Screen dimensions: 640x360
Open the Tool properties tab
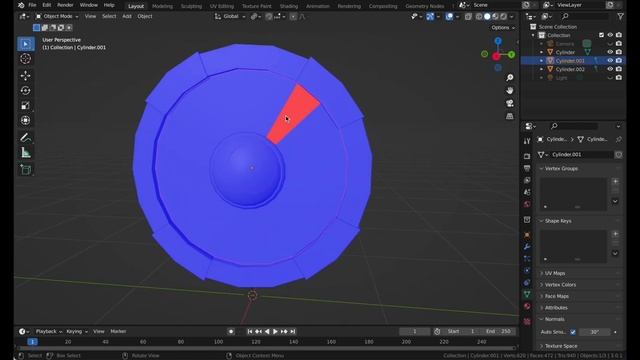[527, 141]
